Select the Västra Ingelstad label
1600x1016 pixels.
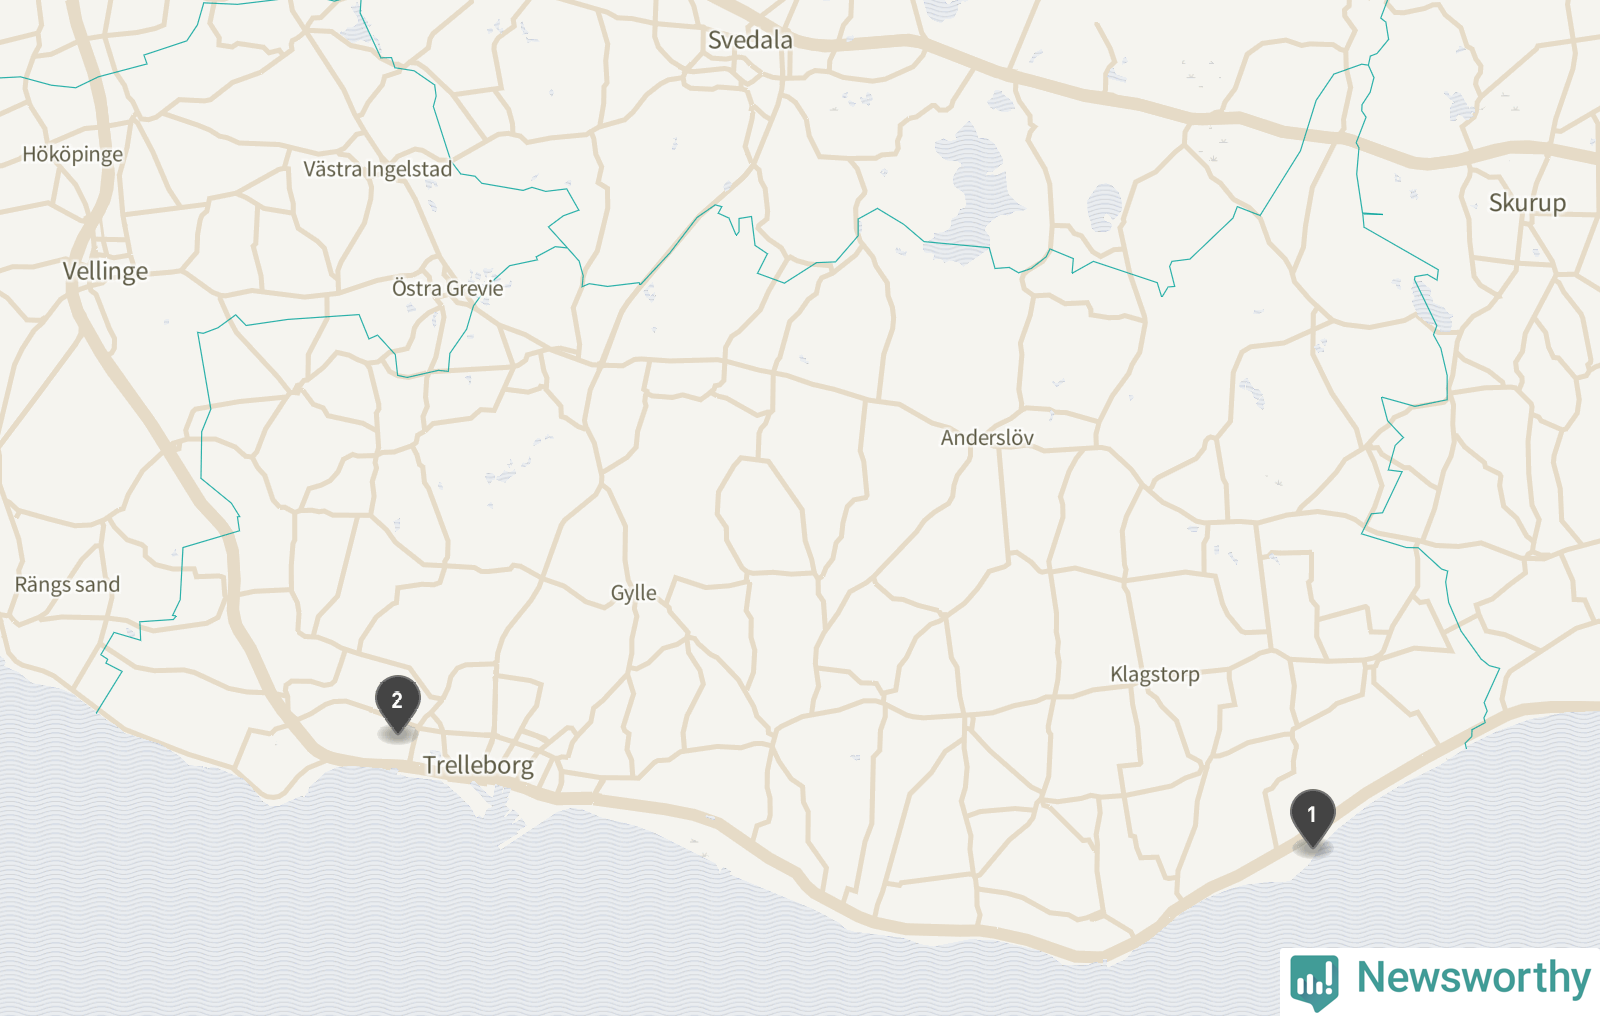click(x=378, y=169)
